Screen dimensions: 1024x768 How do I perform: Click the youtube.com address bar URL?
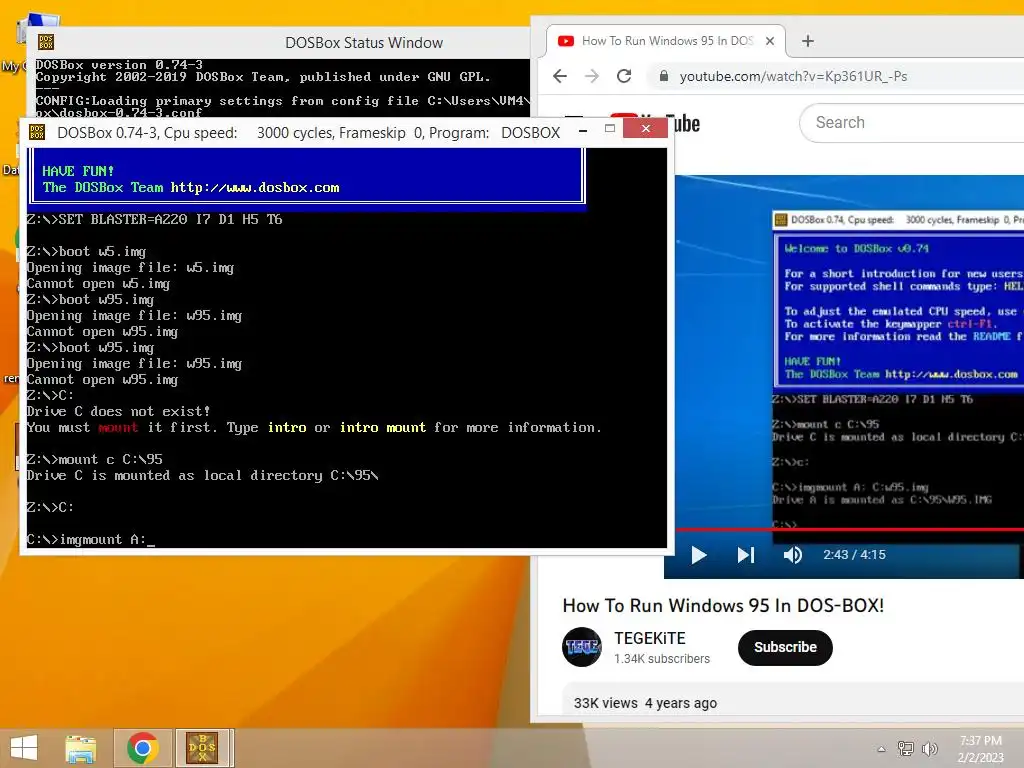click(x=793, y=76)
